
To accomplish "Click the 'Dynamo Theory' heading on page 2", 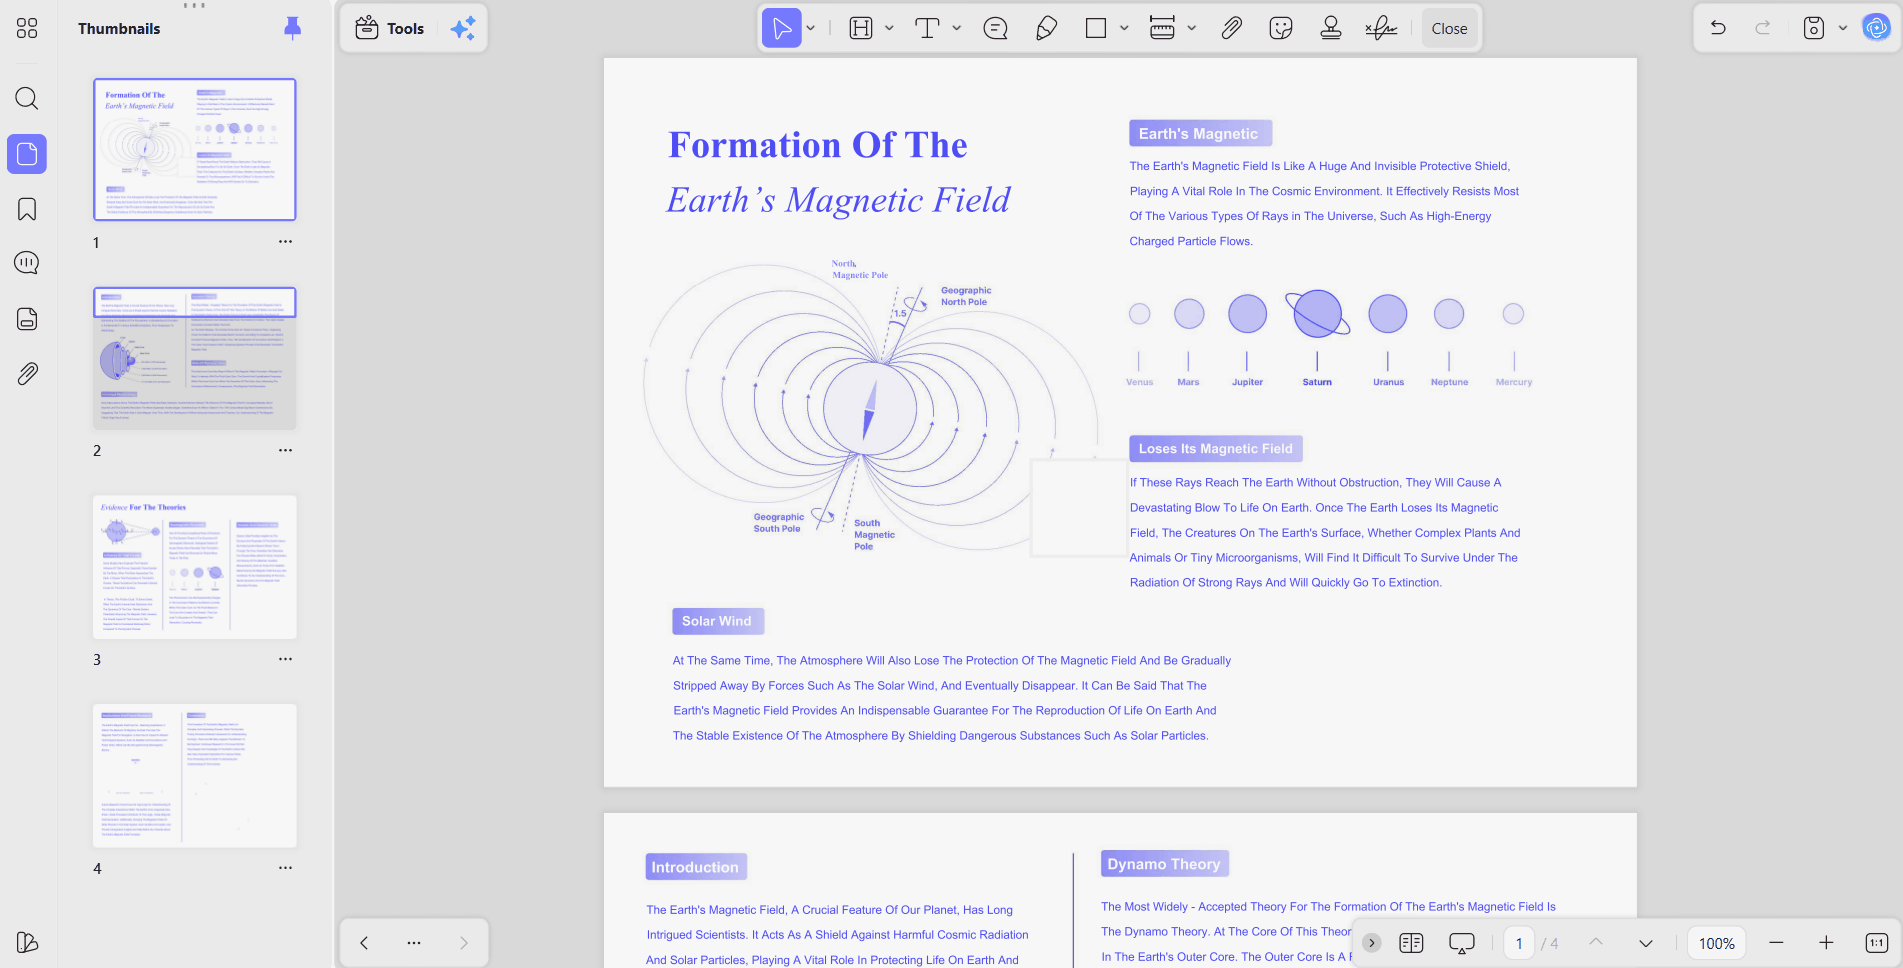I will 1164,864.
